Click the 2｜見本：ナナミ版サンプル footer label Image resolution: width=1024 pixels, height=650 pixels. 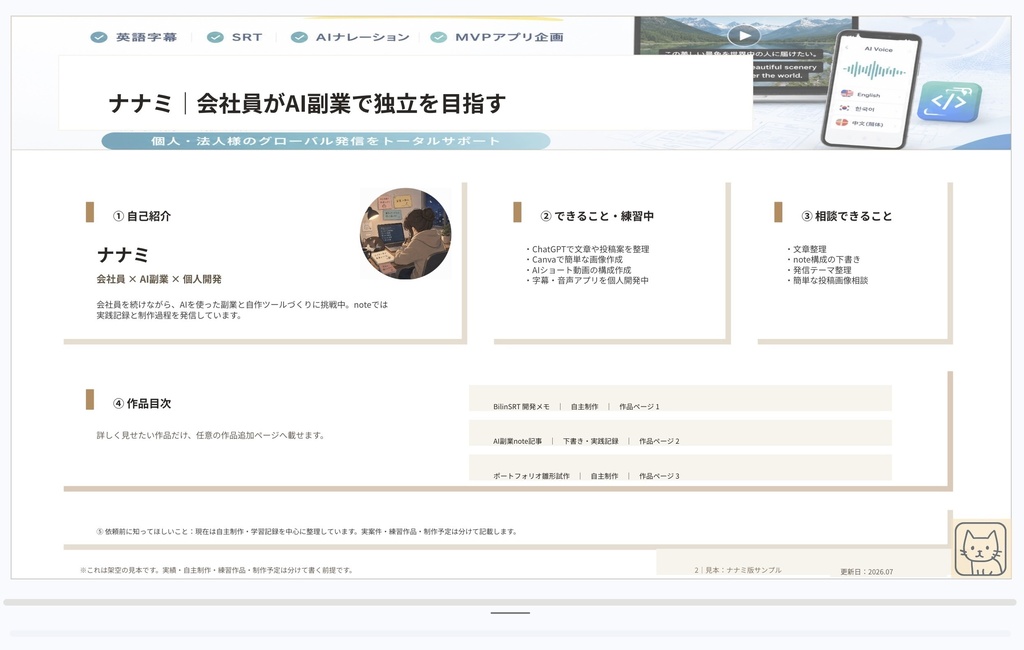pos(738,570)
